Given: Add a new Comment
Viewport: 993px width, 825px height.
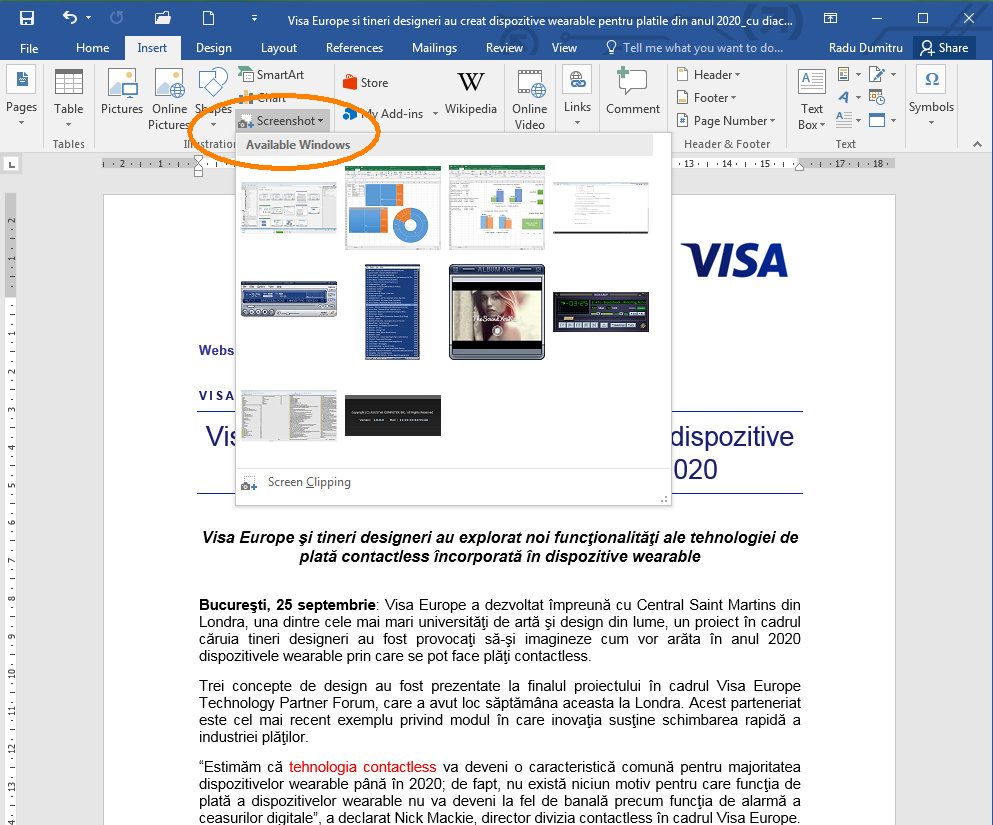Looking at the screenshot, I should pyautogui.click(x=633, y=92).
